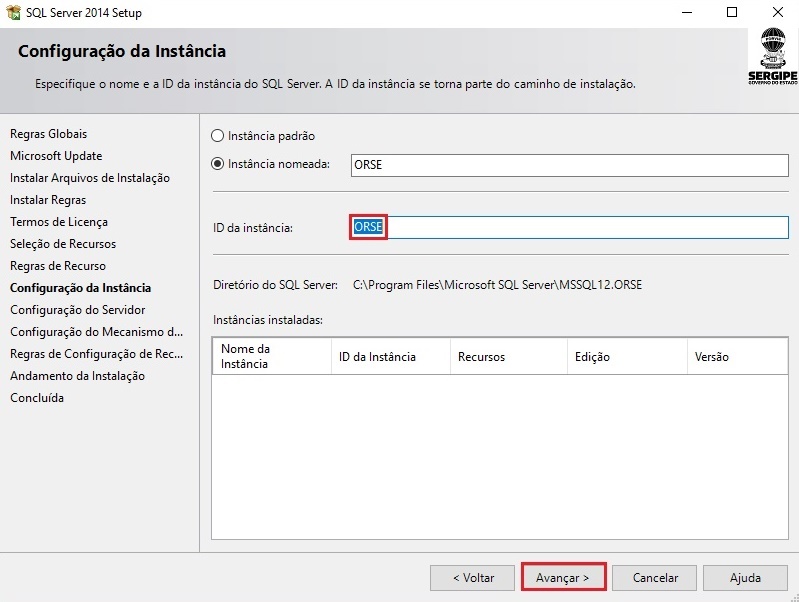Maximize the setup window
The width and height of the screenshot is (799, 602).
pyautogui.click(x=732, y=13)
